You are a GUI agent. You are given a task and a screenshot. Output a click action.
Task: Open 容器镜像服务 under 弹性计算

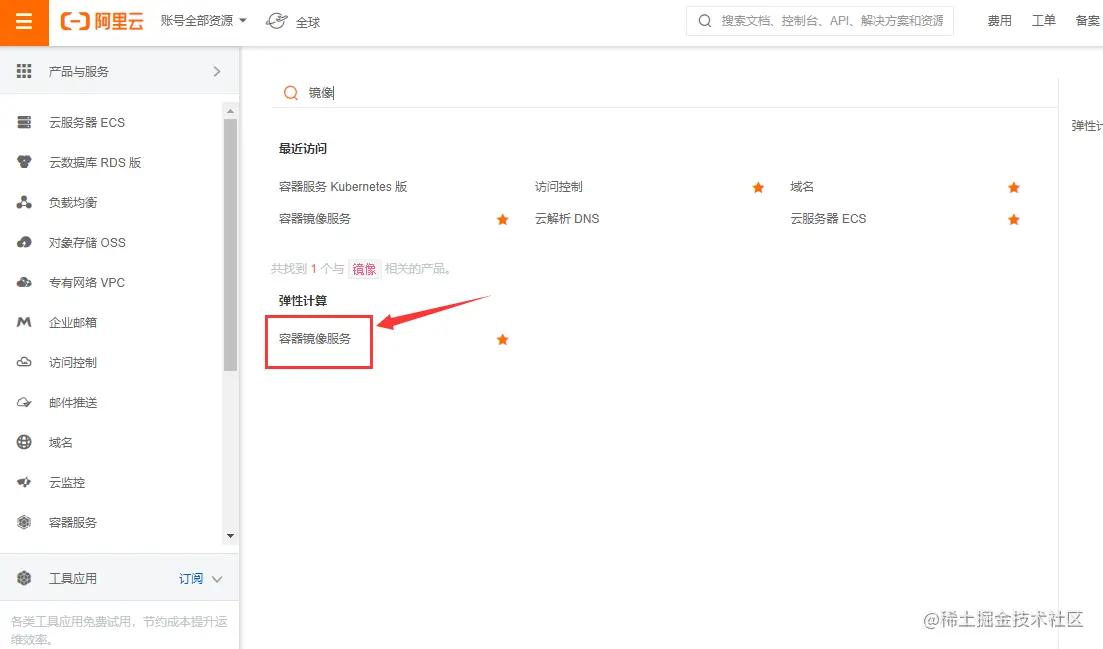314,339
